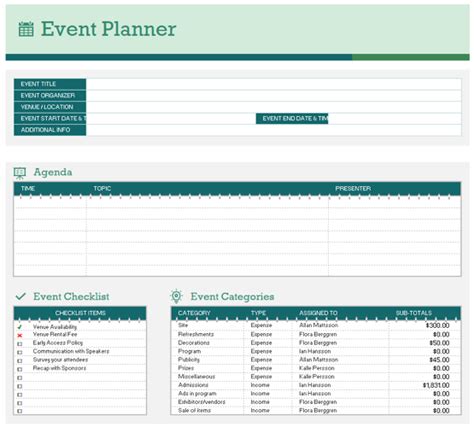474x427 pixels.
Task: Select the $1,831.00 Admissions subtotal cell
Action: 425,385
